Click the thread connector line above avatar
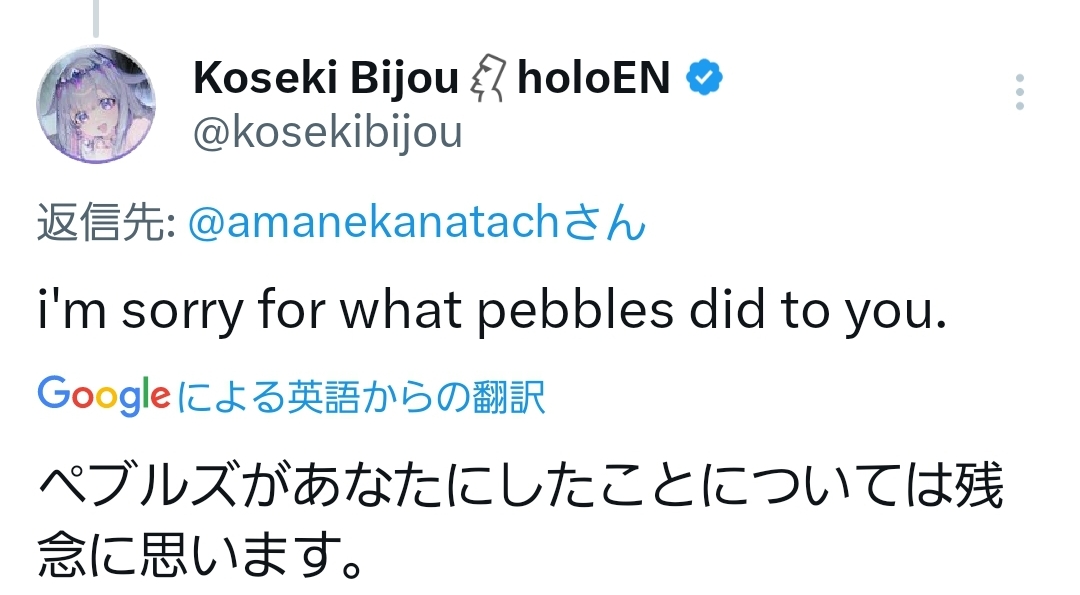Screen dimensions: 1080x595 [x=96, y=15]
